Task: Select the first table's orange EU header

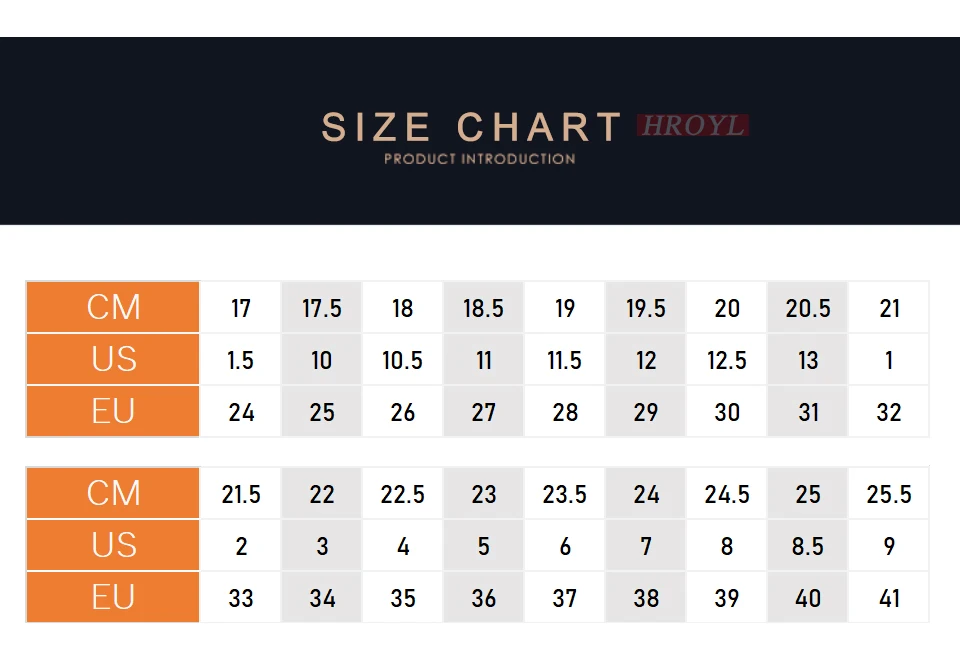Action: [x=113, y=411]
